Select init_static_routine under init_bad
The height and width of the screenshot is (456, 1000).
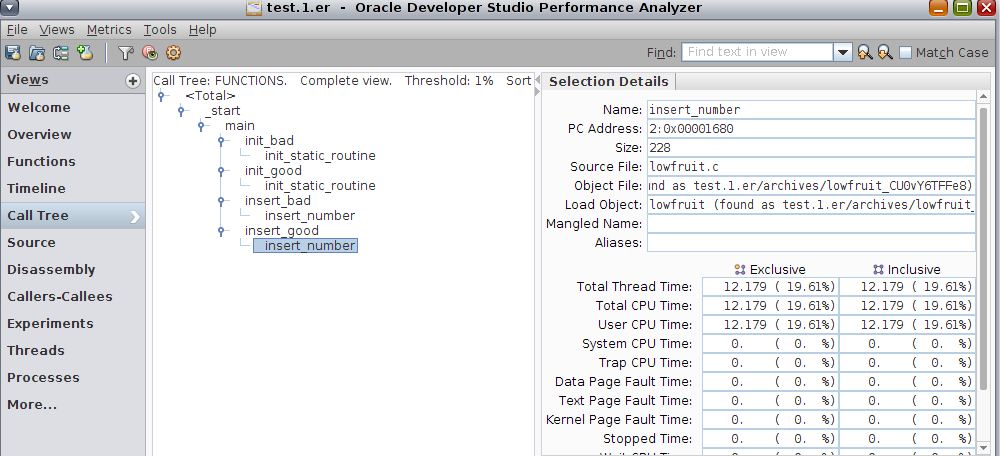tap(320, 156)
